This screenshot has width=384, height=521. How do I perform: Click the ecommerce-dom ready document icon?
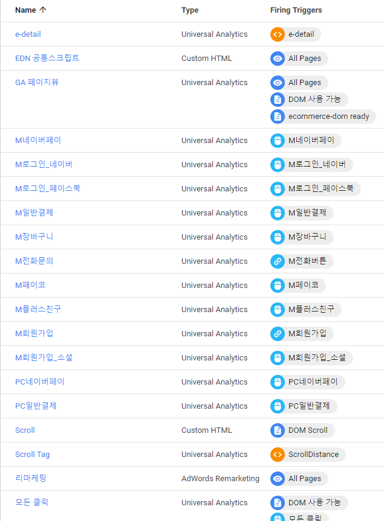click(x=277, y=116)
